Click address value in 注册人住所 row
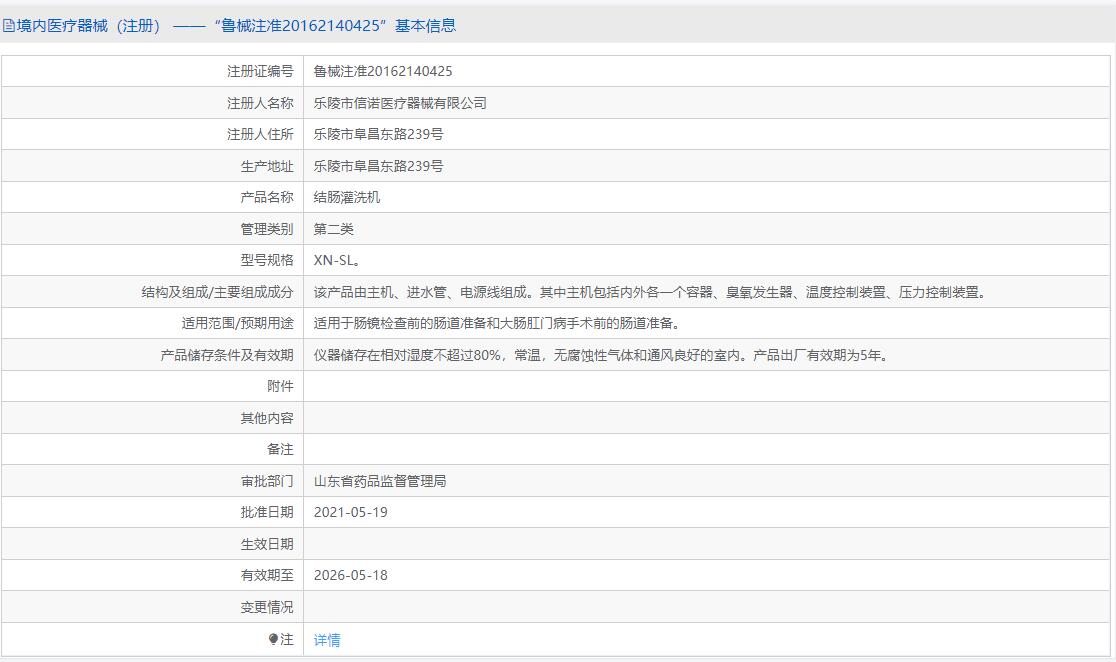Image resolution: width=1116 pixels, height=662 pixels. [379, 135]
